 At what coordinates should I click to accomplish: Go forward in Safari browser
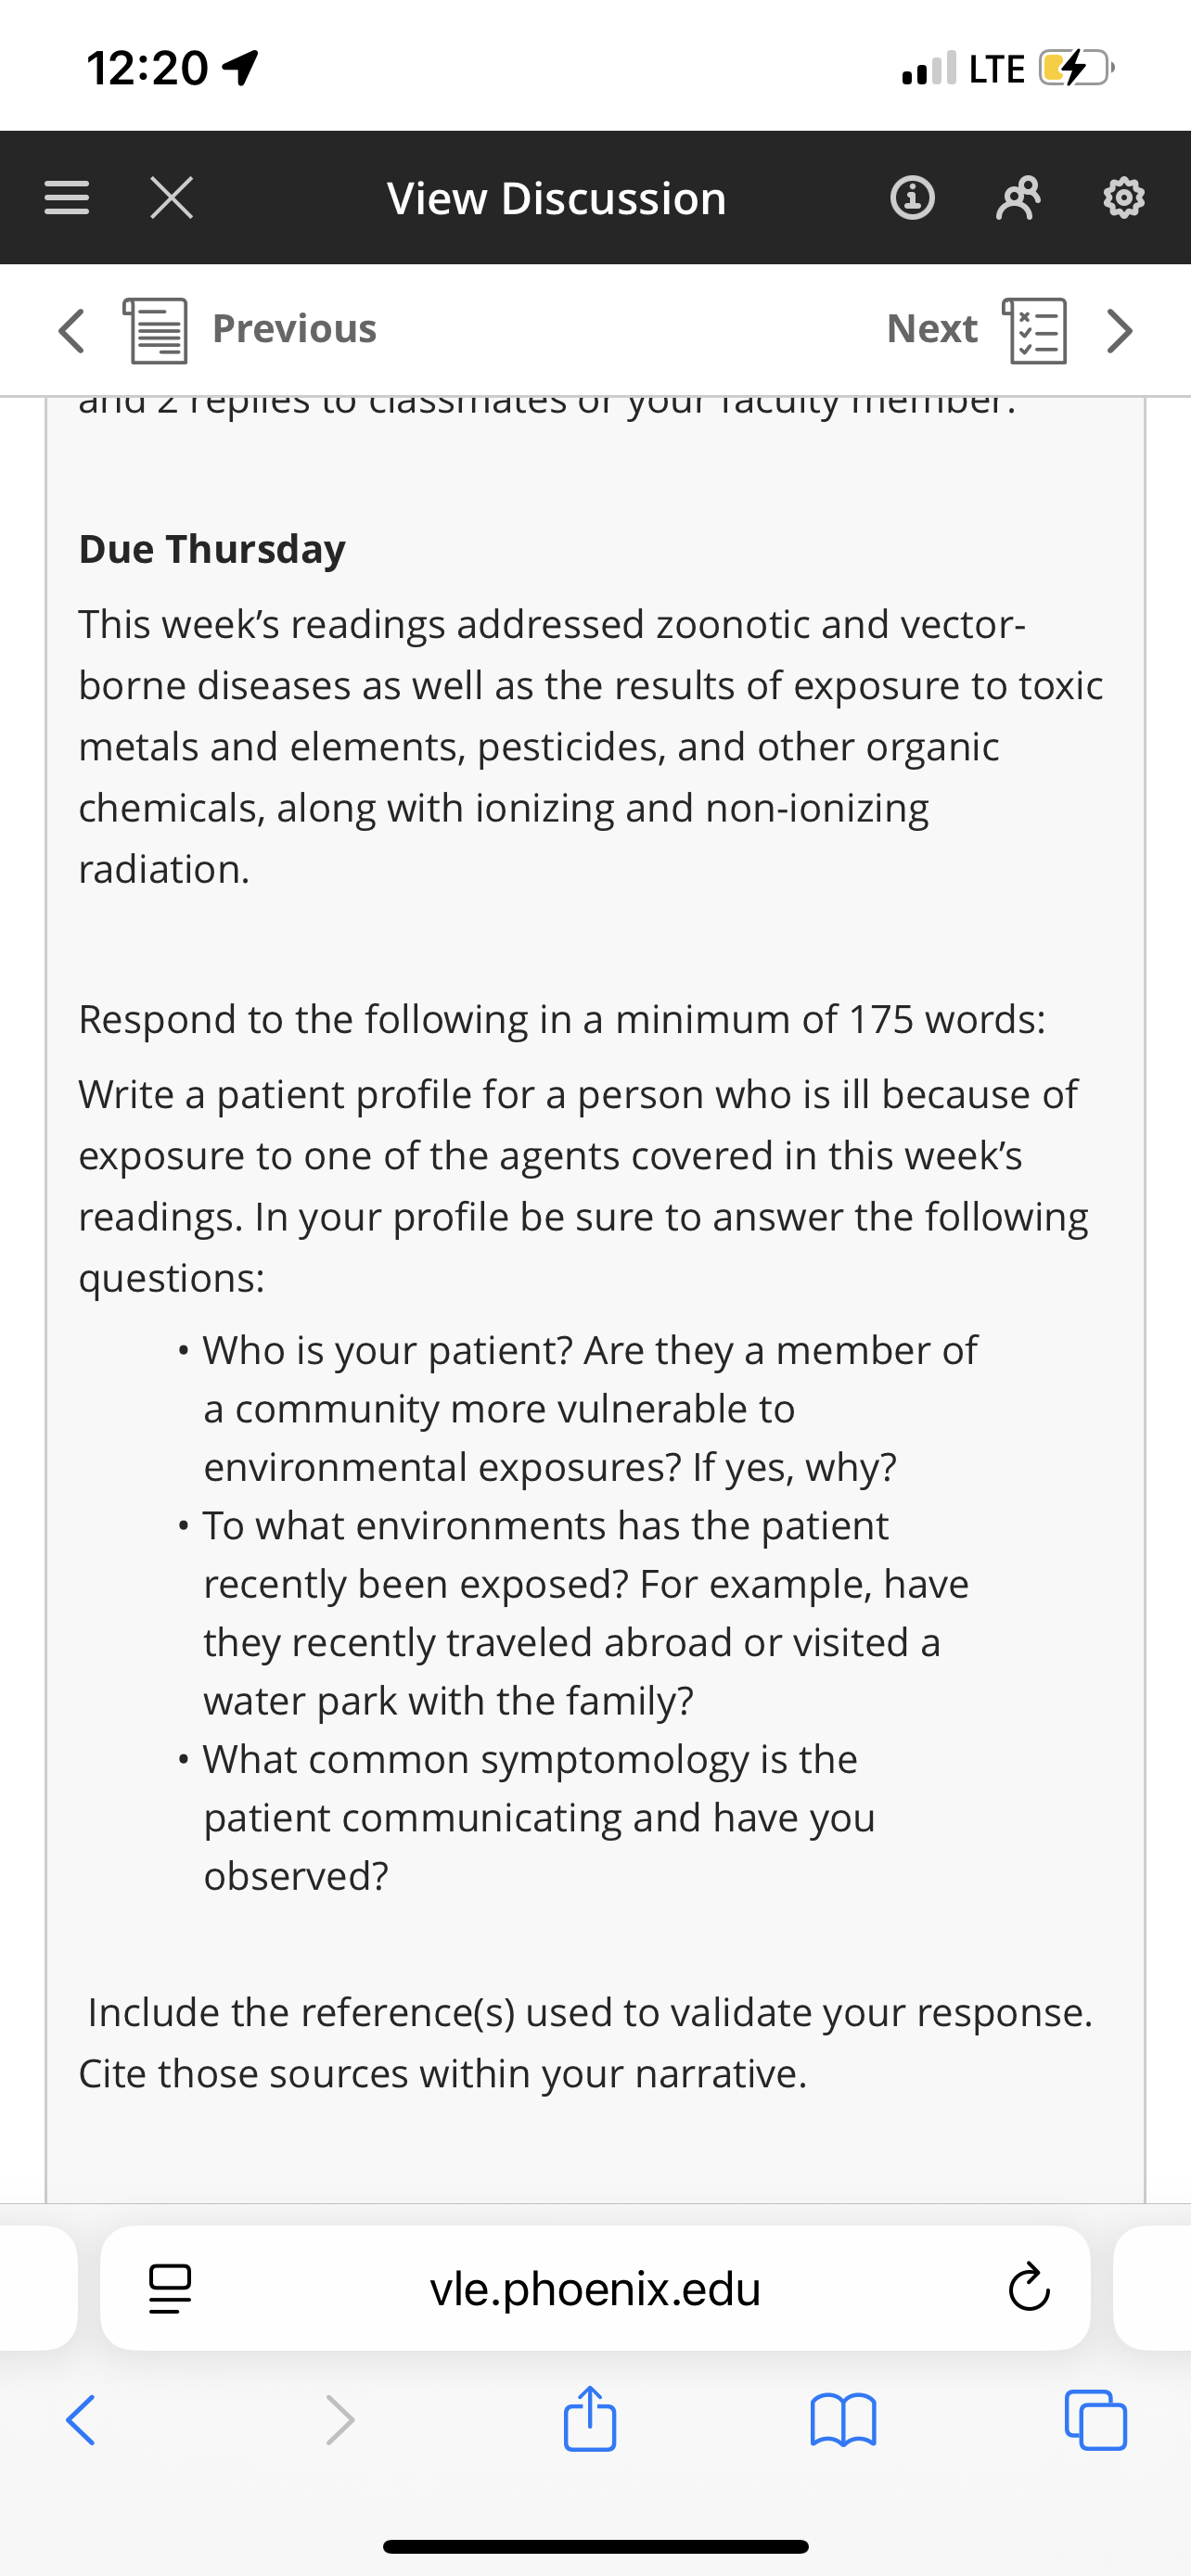[x=341, y=2420]
